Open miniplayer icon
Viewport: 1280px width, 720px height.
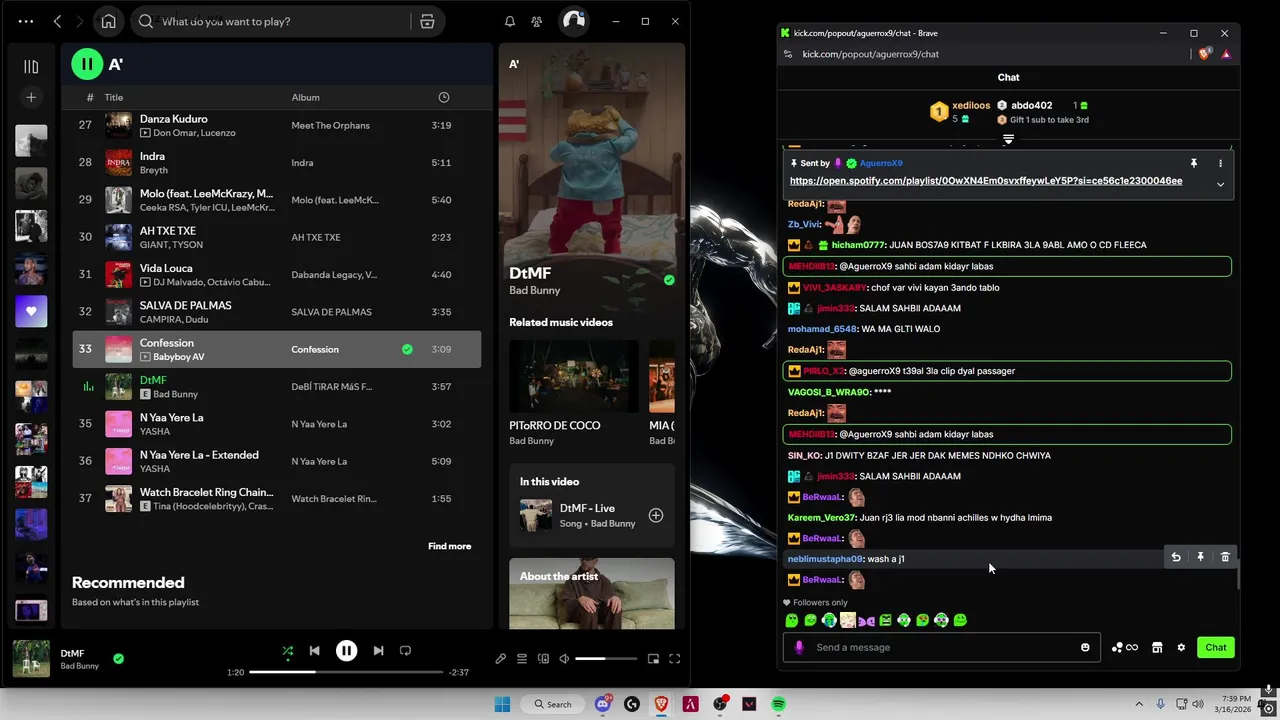pyautogui.click(x=653, y=659)
